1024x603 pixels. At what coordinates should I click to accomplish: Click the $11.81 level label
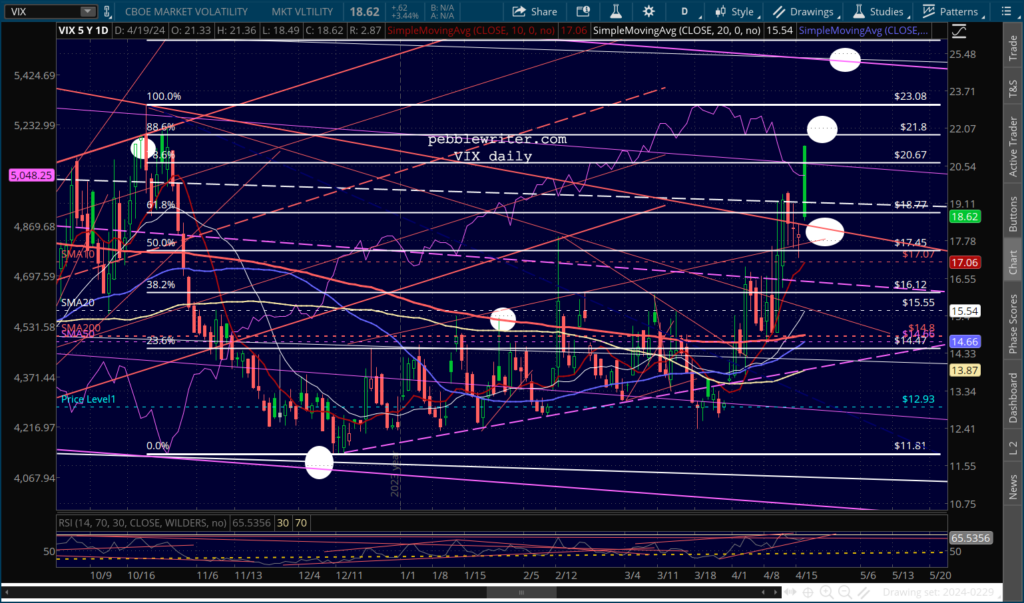910,446
